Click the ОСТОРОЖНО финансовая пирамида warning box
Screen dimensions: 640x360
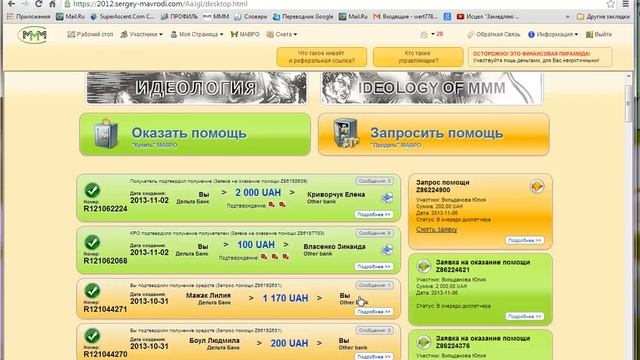pyautogui.click(x=540, y=57)
